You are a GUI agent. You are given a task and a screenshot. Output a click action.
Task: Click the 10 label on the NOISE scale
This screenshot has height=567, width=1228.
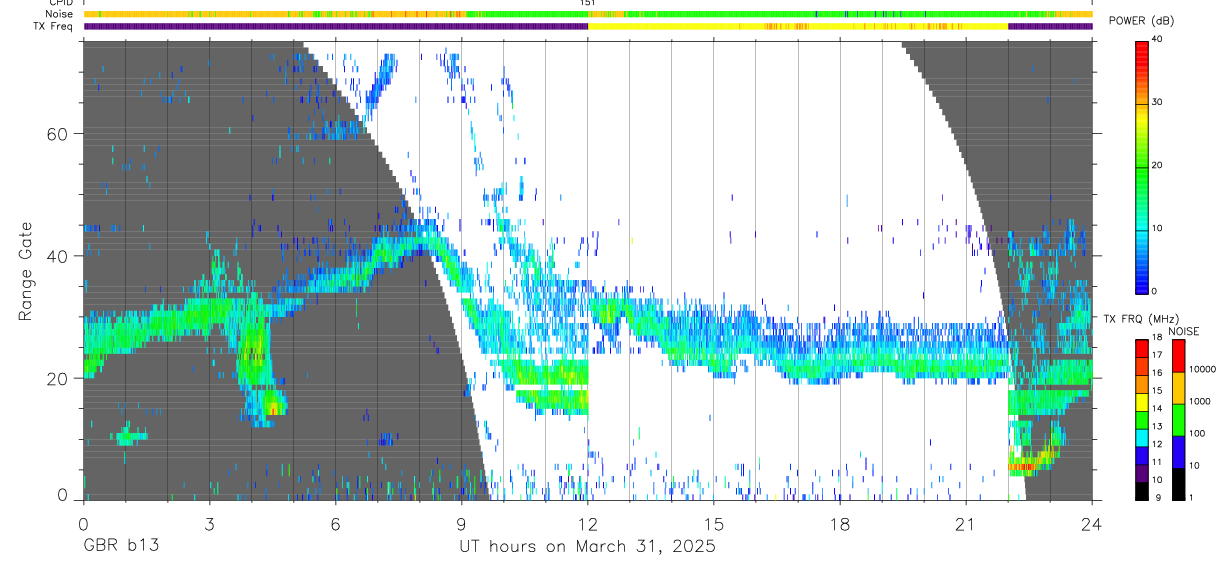point(1195,466)
